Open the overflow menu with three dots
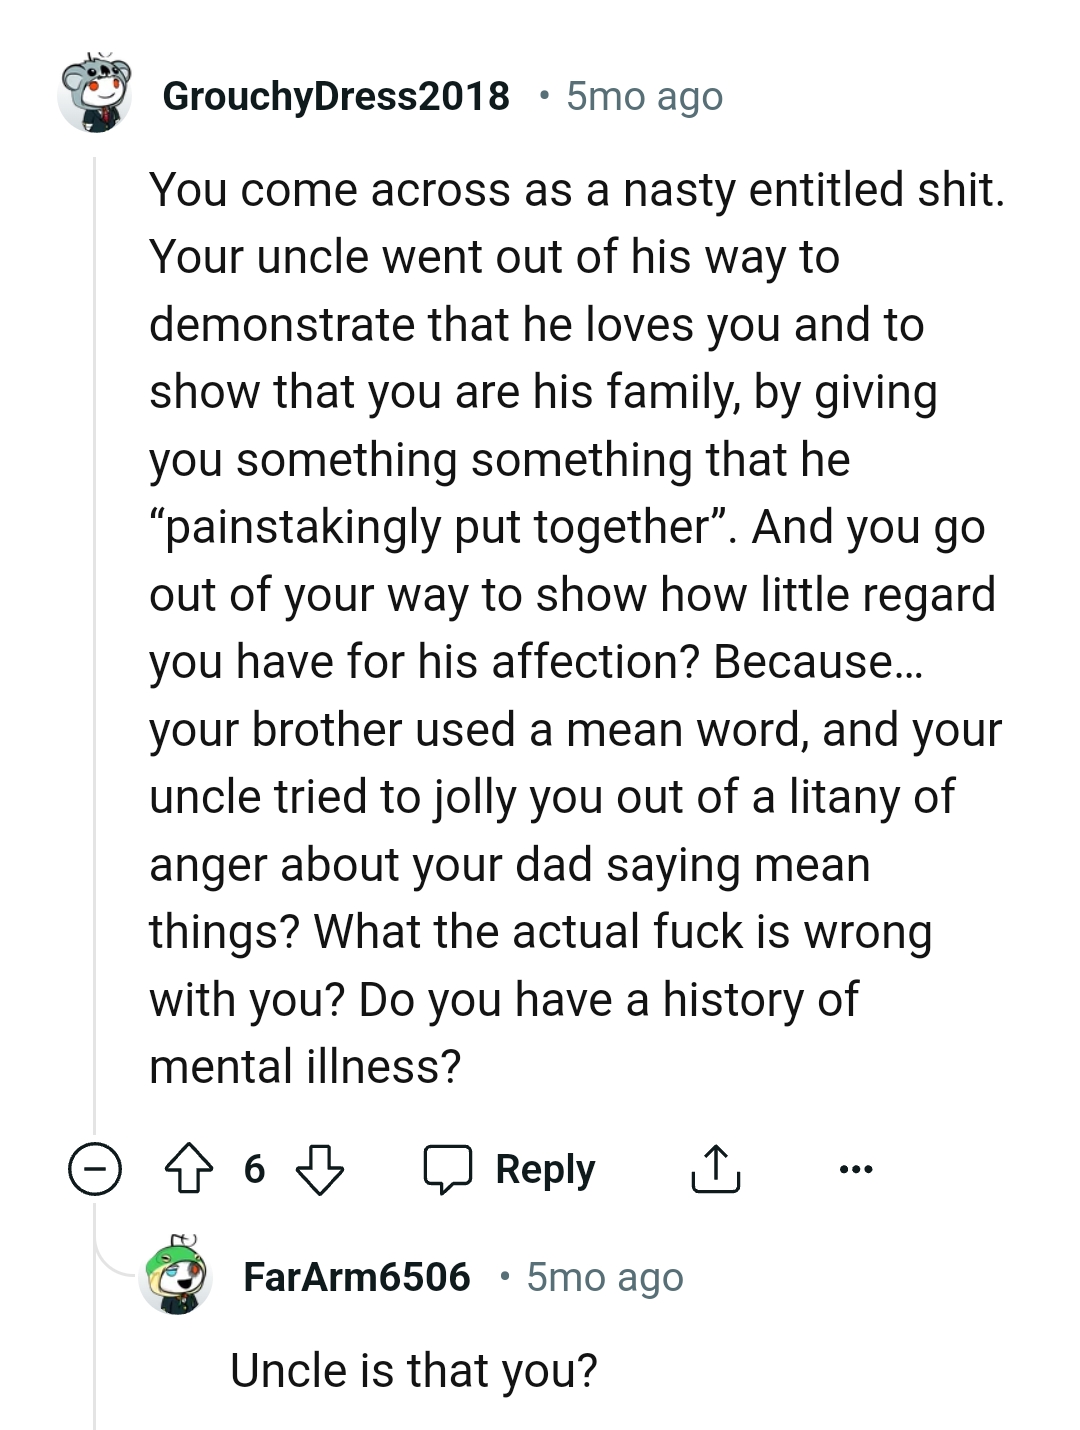 point(855,1168)
